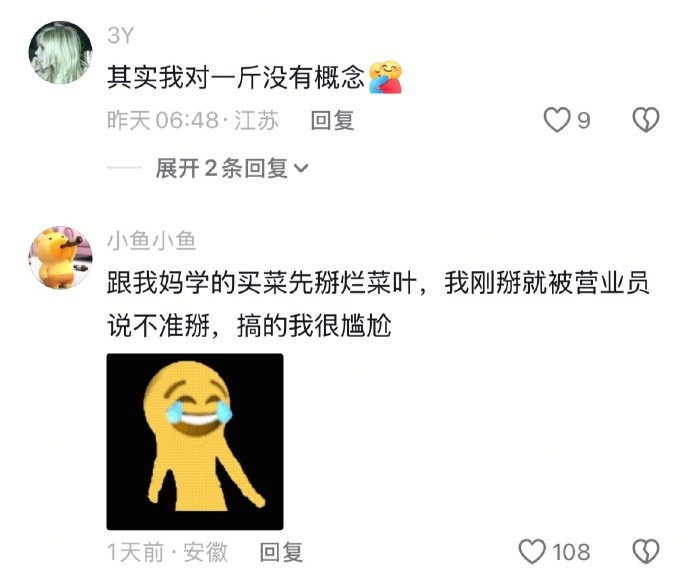690x578 pixels.
Task: Like 小鱼小鱼's comment with 108 likes
Action: 532,552
